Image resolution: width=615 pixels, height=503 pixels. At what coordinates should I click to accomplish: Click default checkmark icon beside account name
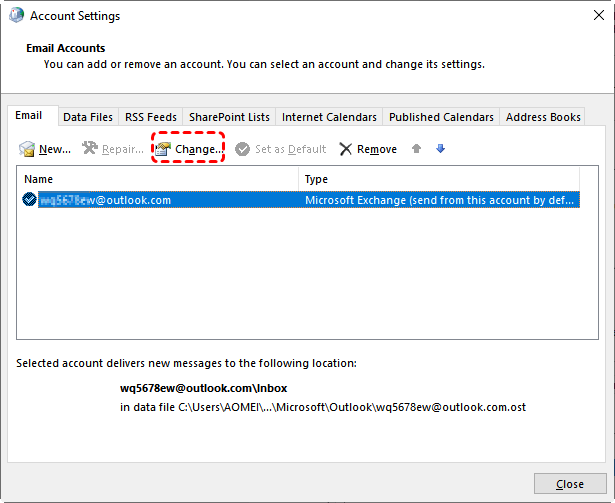click(29, 200)
